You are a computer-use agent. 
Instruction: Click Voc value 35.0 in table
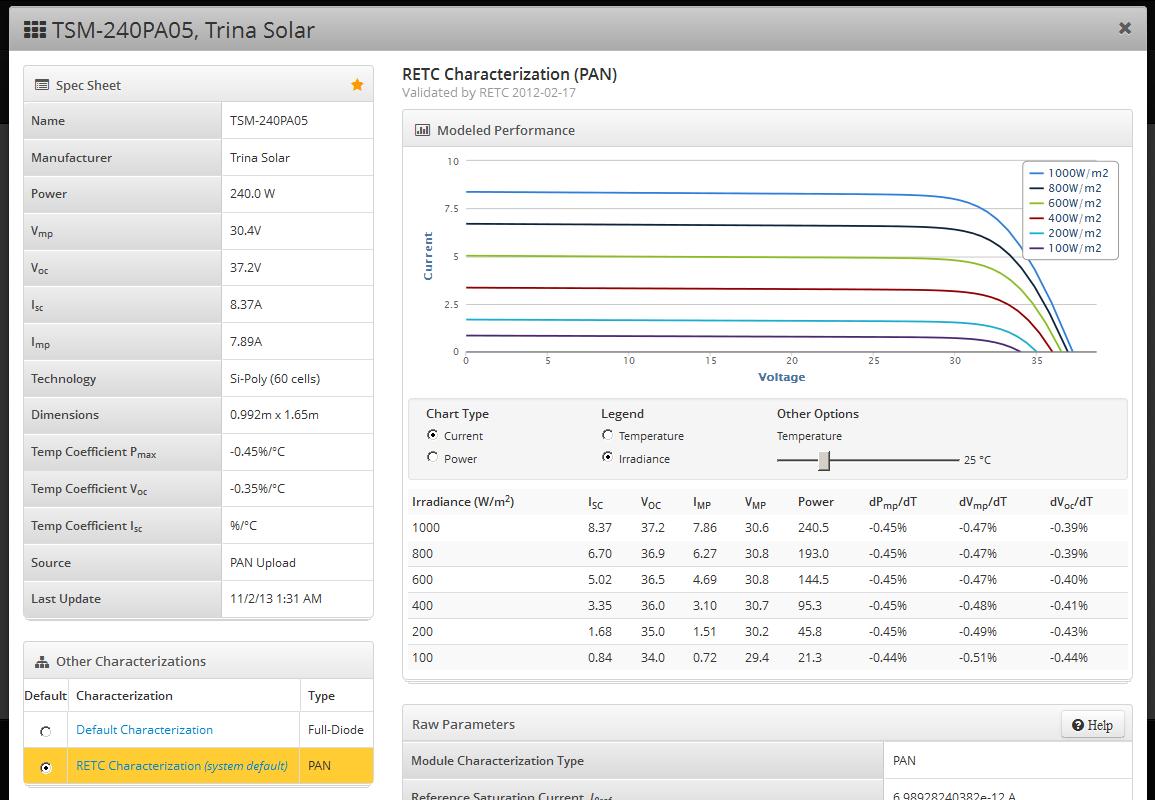[x=653, y=631]
